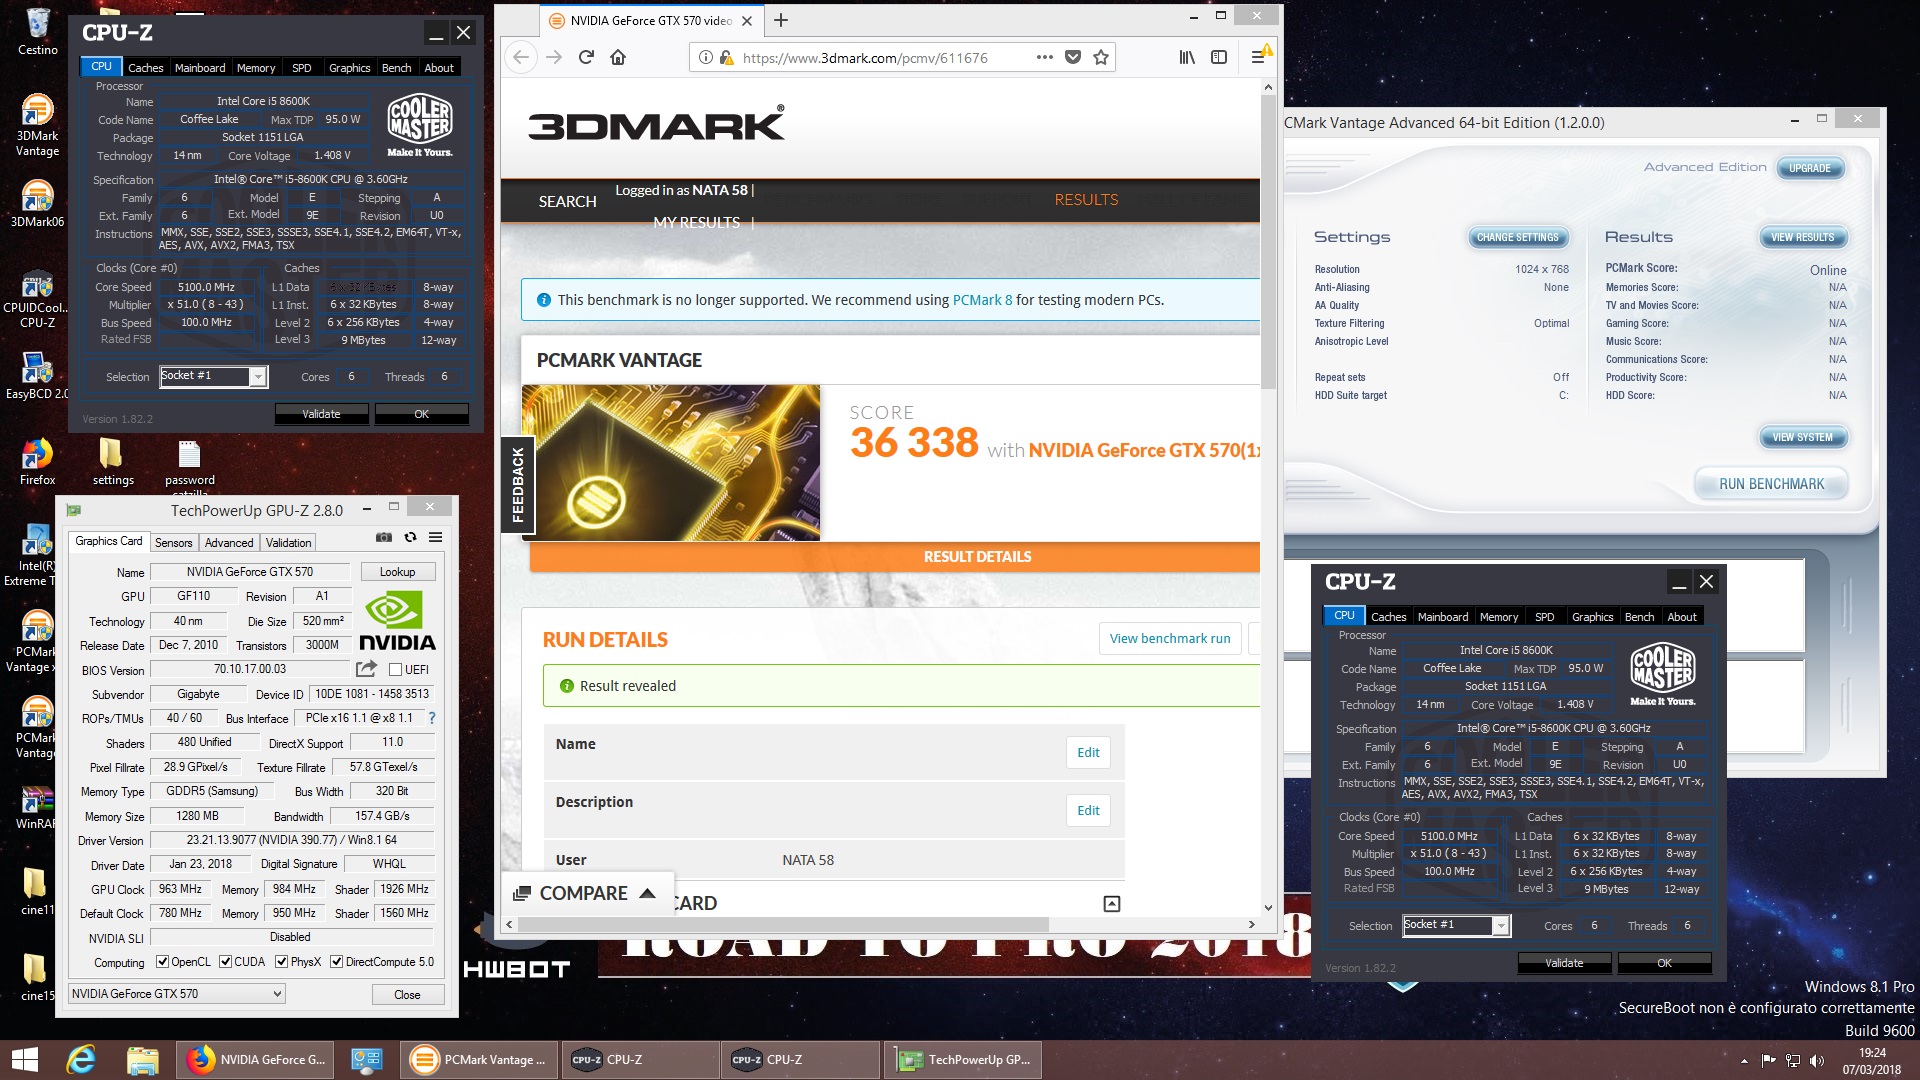Launch Firefox from the desktop shortcut
This screenshot has width=1920, height=1080.
(x=37, y=462)
